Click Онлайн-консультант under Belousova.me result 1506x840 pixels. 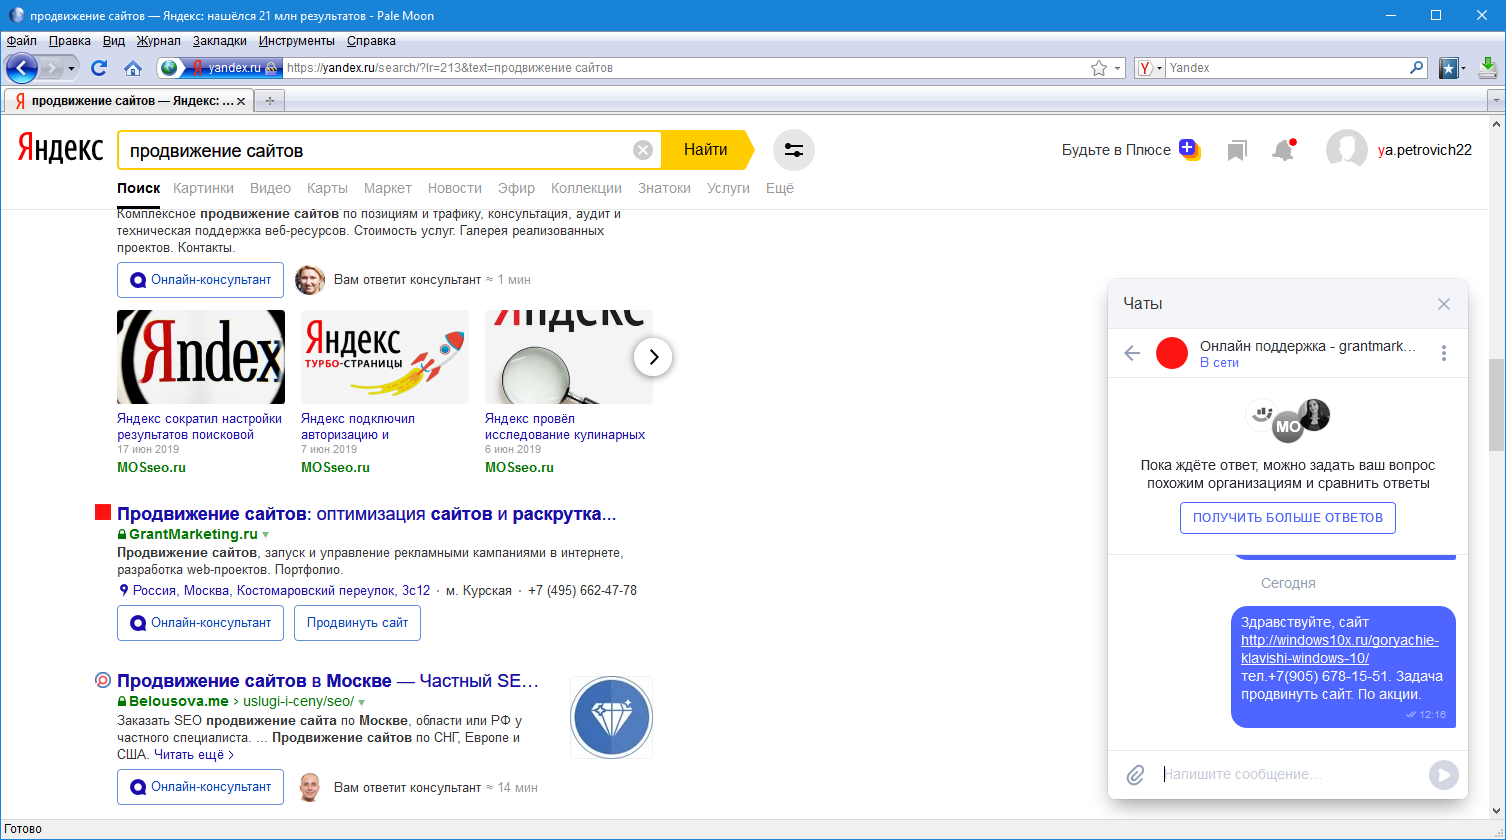200,787
